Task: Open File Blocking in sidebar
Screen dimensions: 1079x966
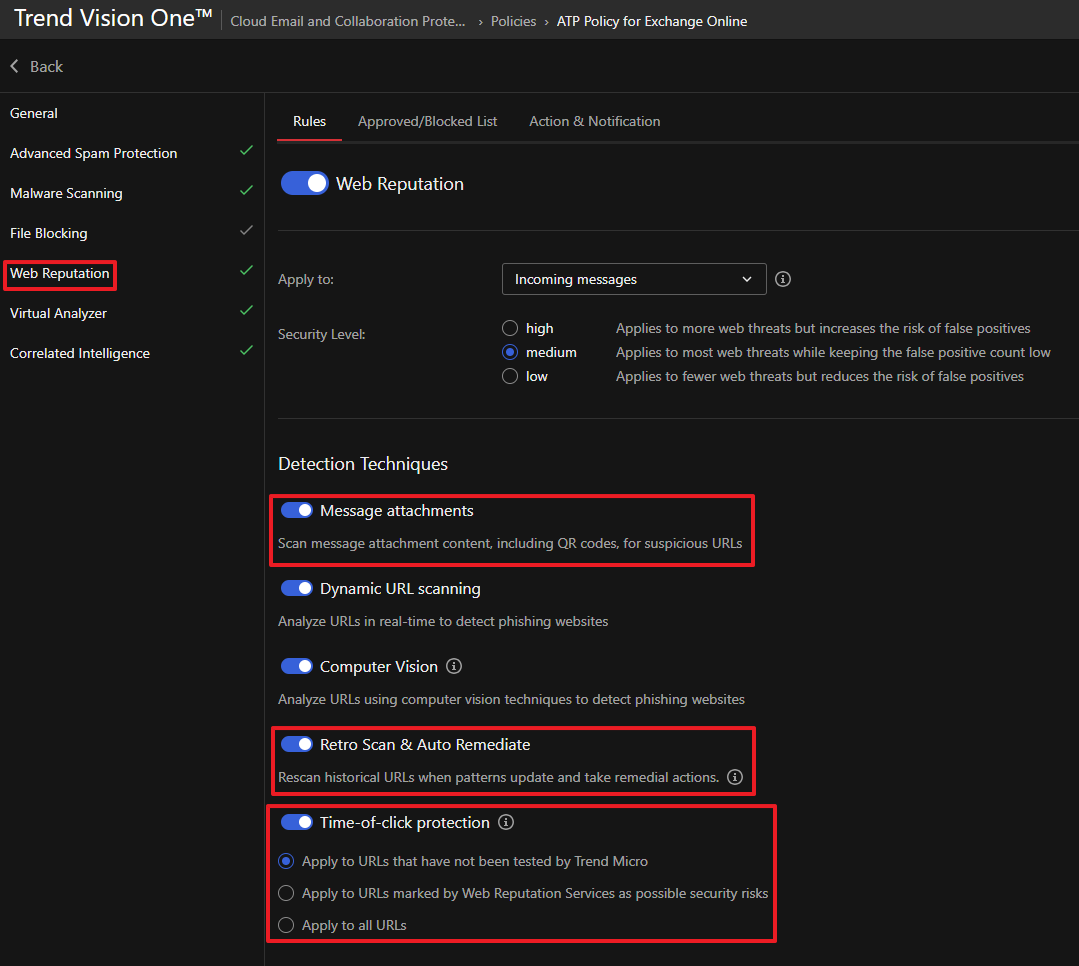Action: (48, 233)
